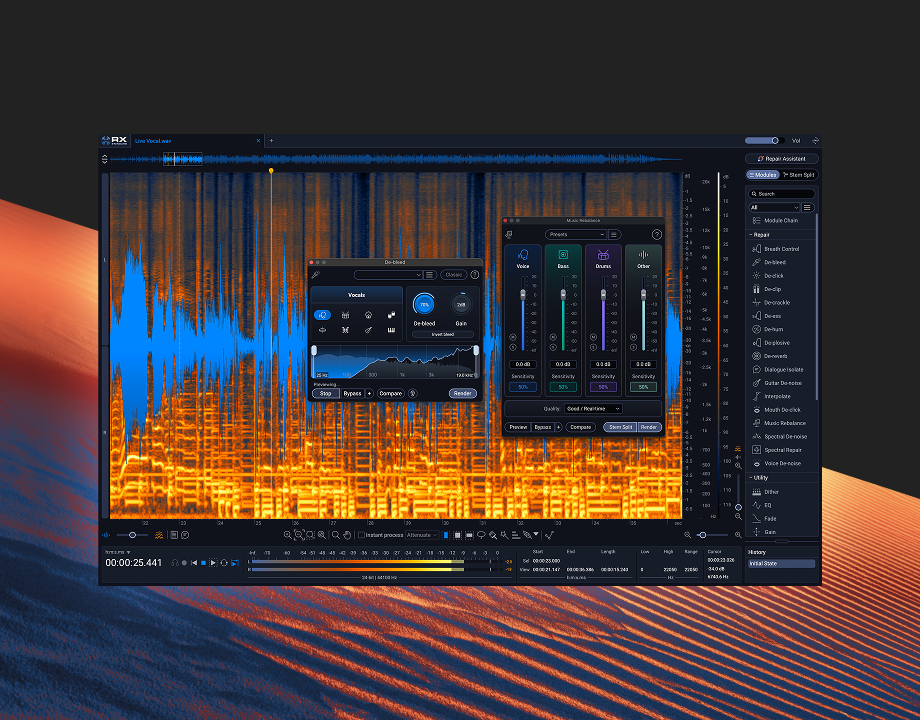Adjust the Voice gain fader handle

point(523,295)
